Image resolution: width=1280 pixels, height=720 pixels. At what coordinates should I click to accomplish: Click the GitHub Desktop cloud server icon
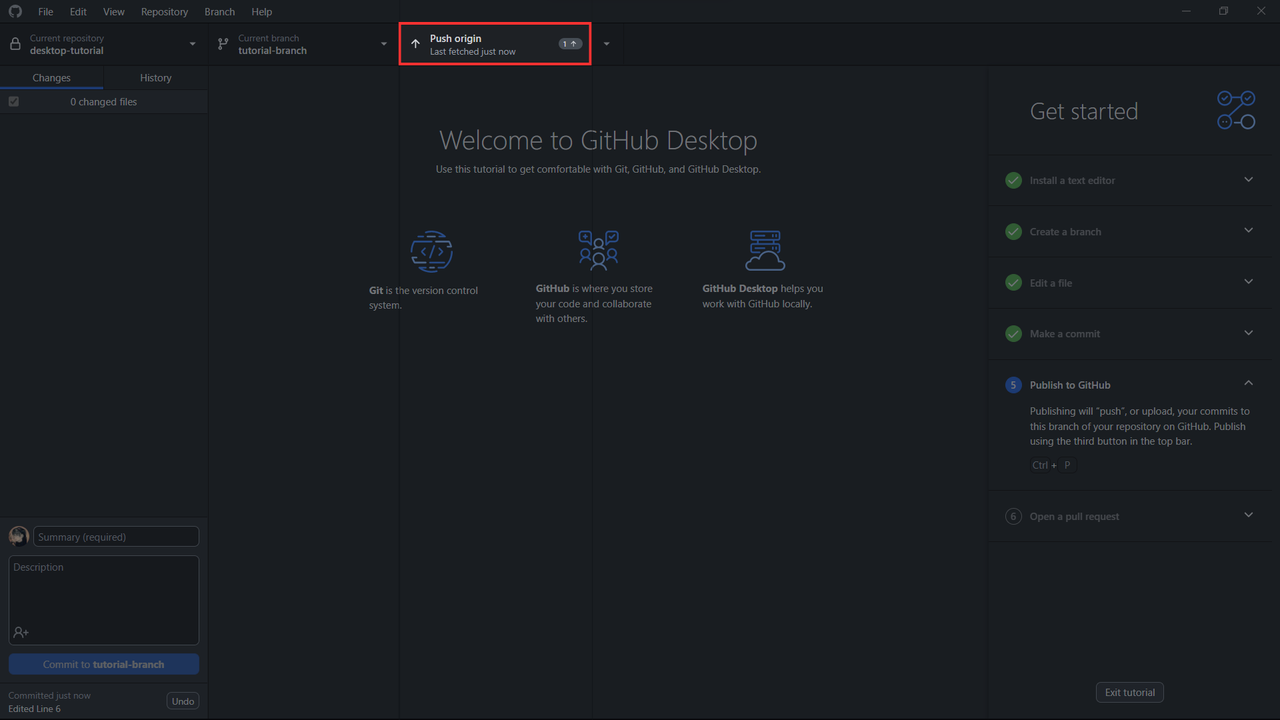(765, 250)
